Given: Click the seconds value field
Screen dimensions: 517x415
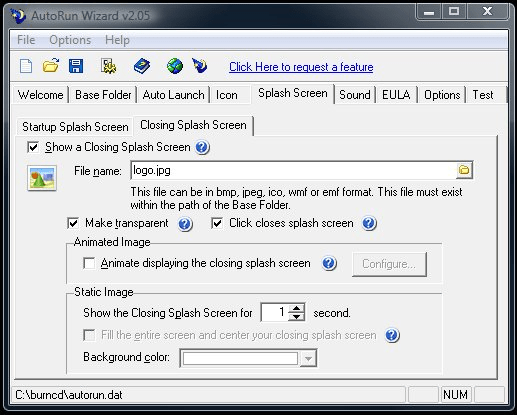Looking at the screenshot, I should coord(275,312).
